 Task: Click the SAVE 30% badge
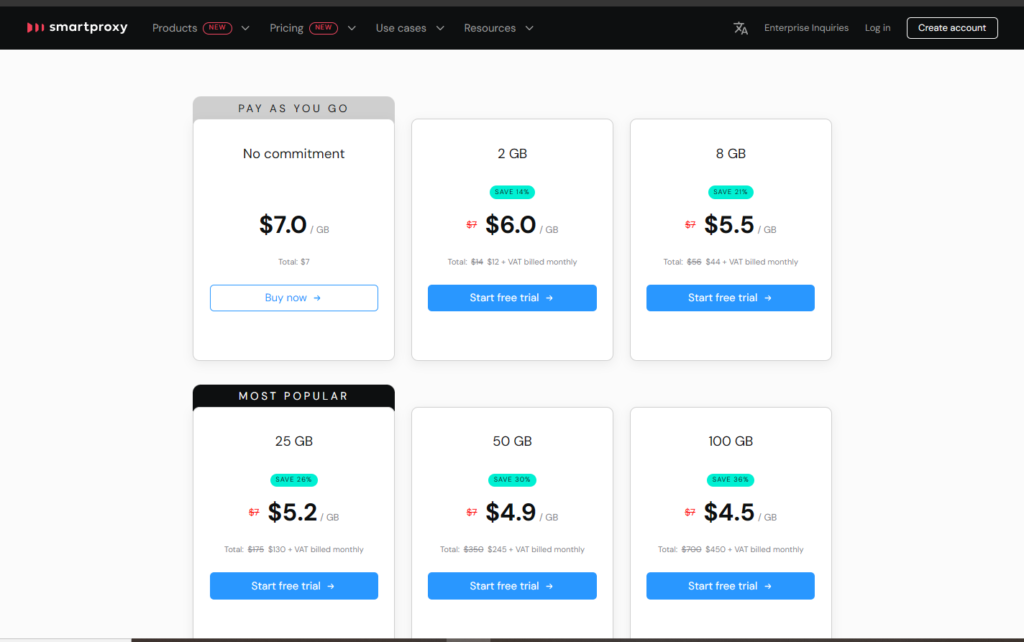(512, 479)
